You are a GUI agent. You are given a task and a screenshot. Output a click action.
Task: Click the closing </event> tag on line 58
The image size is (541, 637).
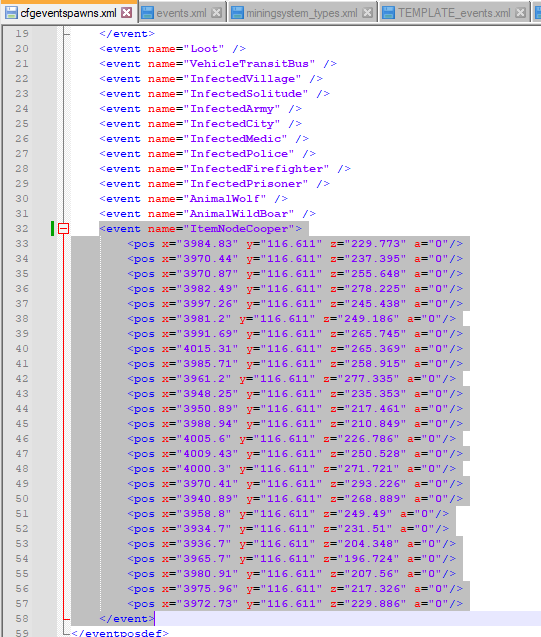127,619
